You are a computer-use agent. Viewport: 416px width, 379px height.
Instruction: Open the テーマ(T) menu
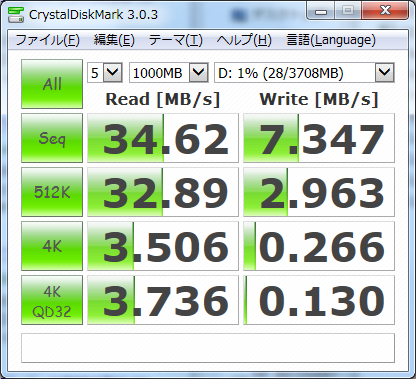(x=176, y=40)
